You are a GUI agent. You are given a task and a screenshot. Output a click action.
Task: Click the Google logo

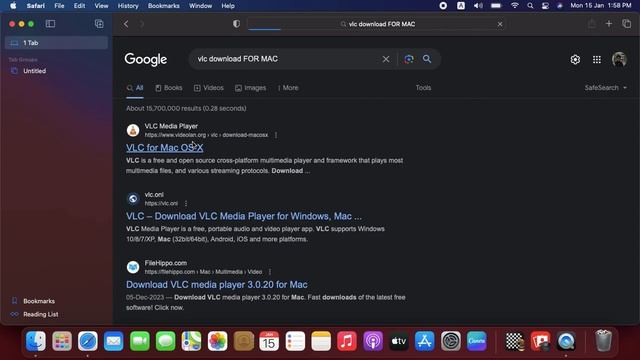146,60
